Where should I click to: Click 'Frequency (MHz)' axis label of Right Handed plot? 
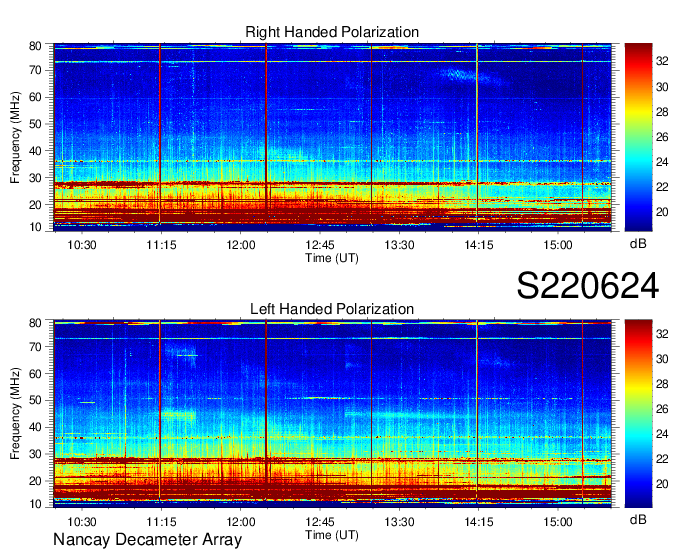point(15,137)
